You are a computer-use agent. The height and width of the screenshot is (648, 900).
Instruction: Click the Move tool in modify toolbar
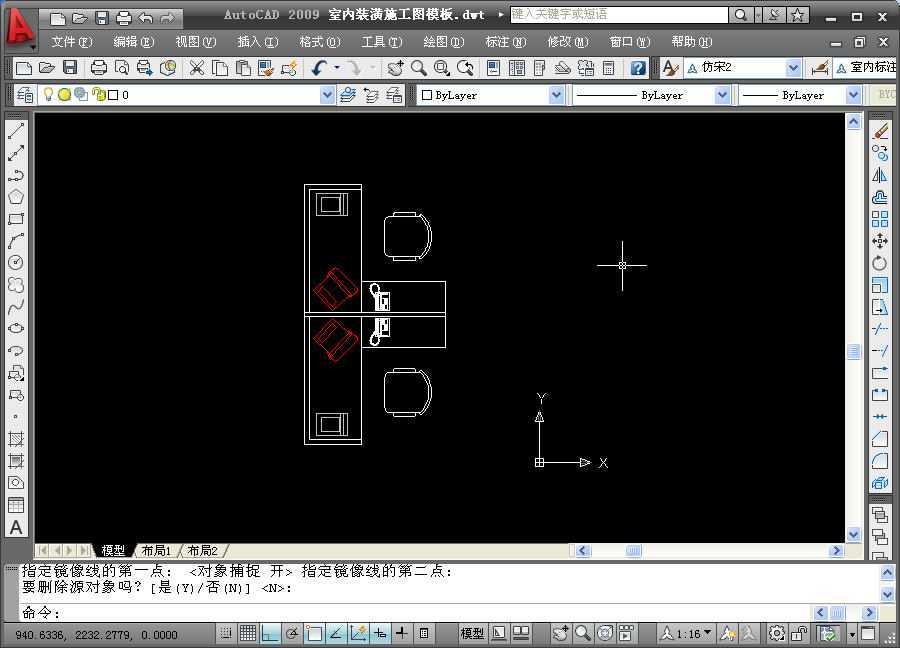pos(880,240)
